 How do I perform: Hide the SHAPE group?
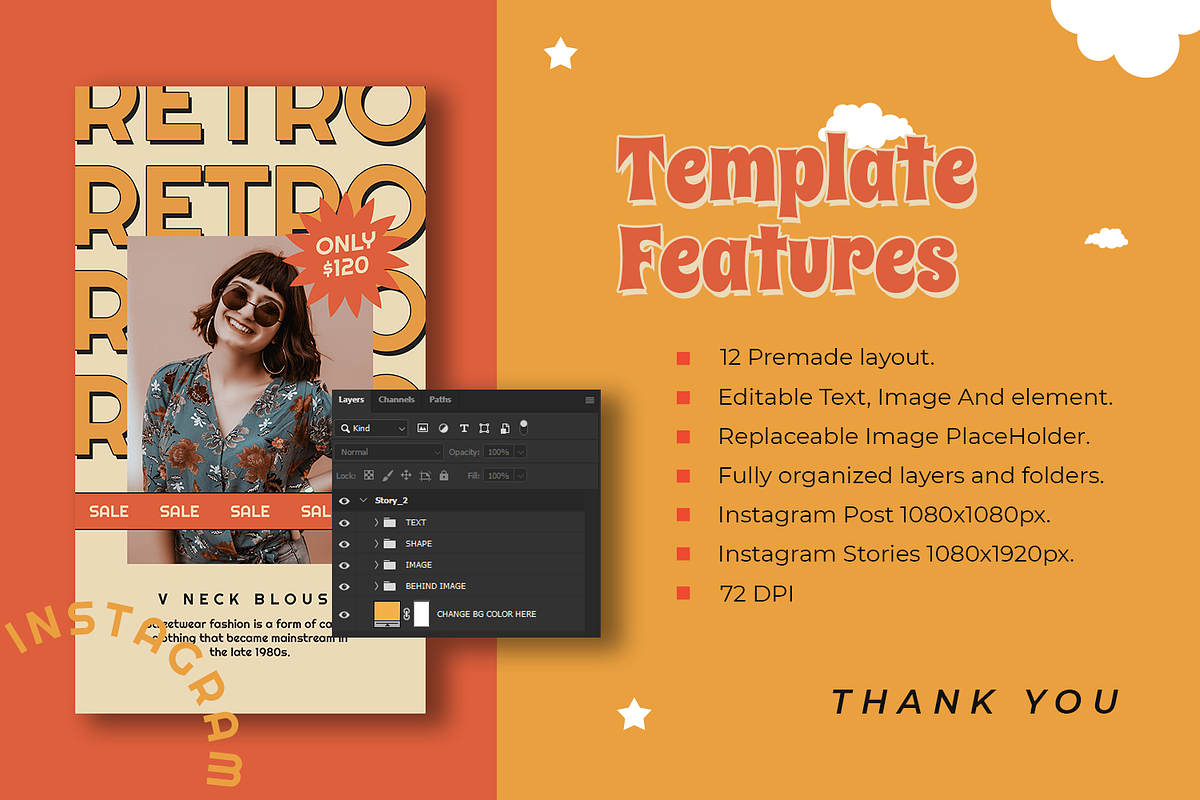(344, 543)
